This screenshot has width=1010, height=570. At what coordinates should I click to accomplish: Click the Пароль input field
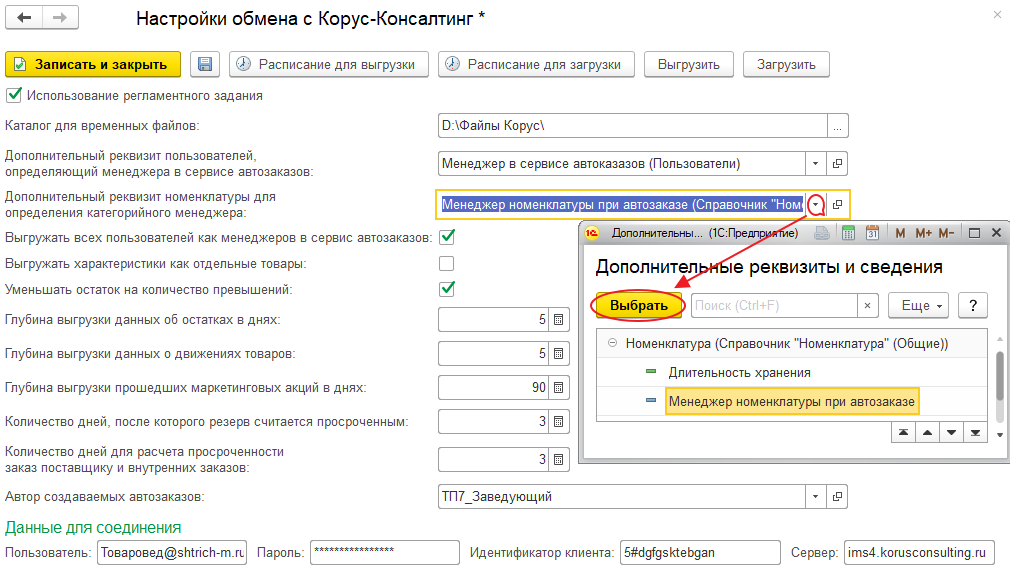(385, 553)
